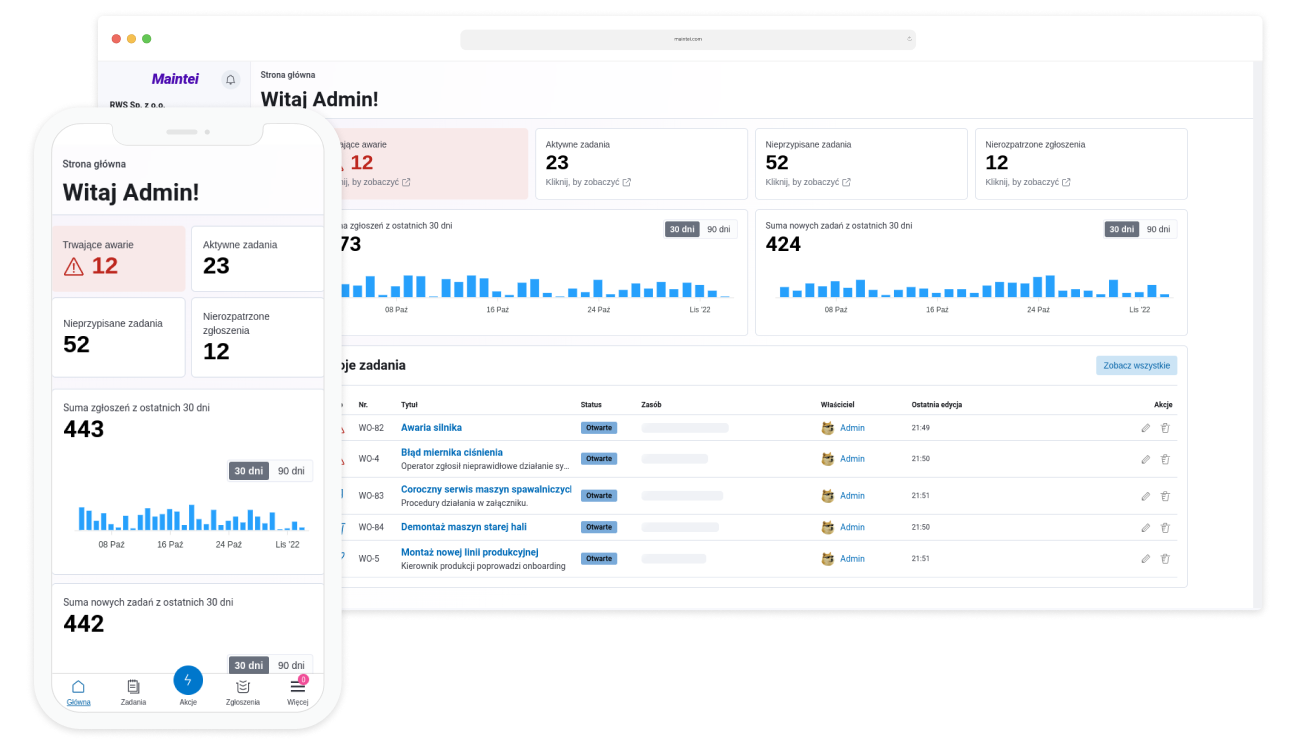1295x753 pixels.
Task: Open the Zadania tab in bottom navigation
Action: pyautogui.click(x=133, y=691)
